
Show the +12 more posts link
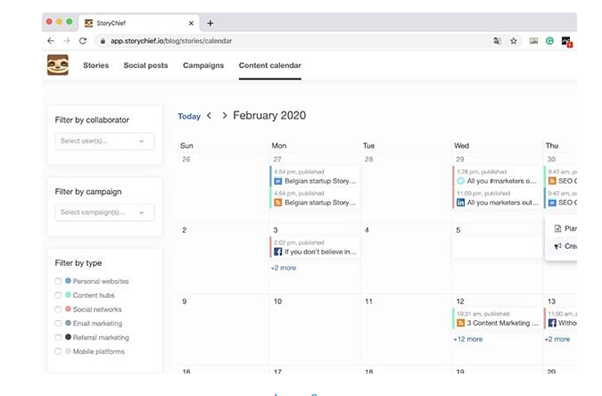pos(468,339)
